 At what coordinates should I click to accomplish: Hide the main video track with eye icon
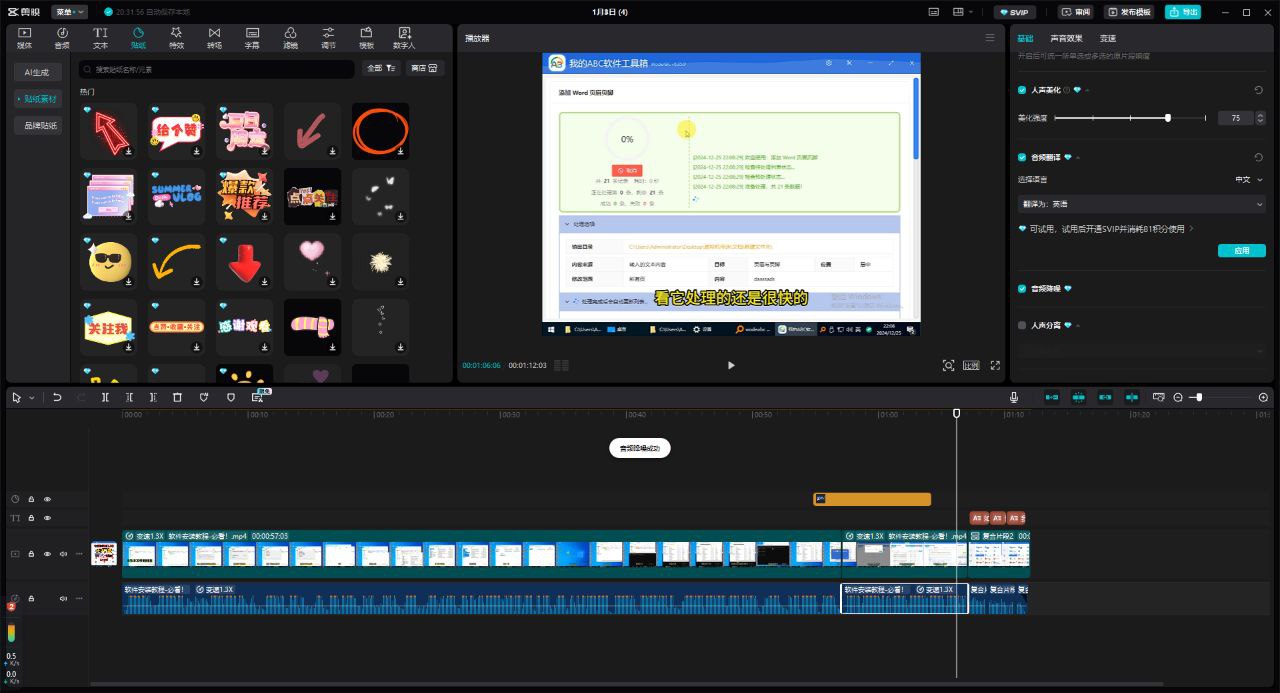pyautogui.click(x=47, y=554)
